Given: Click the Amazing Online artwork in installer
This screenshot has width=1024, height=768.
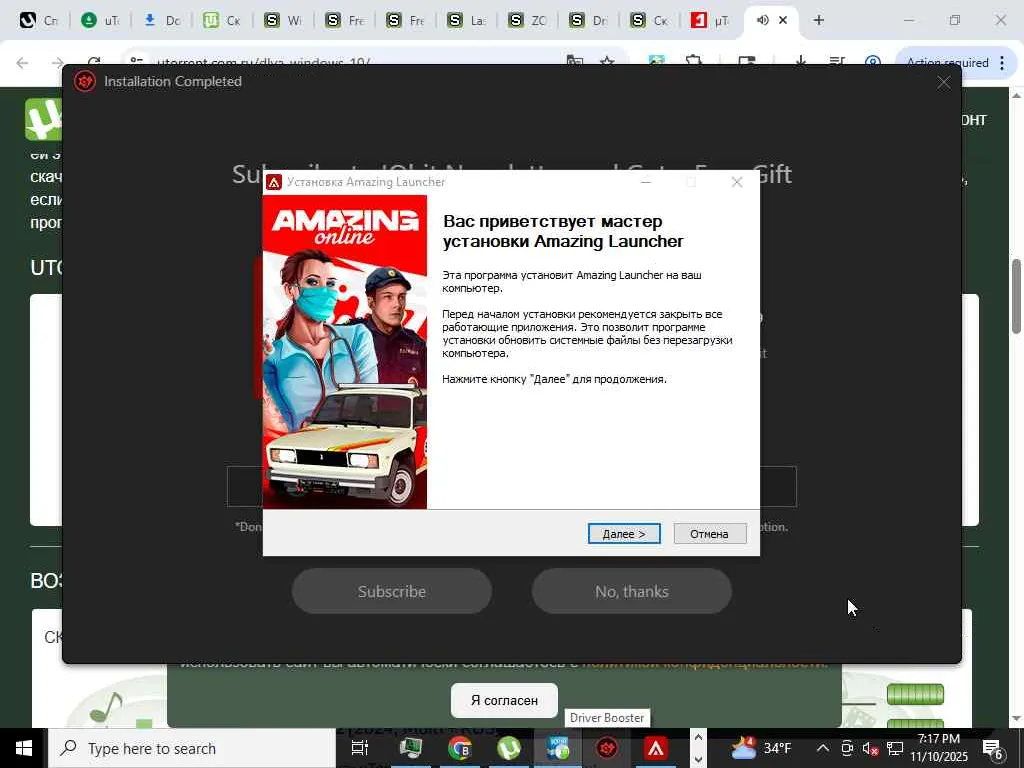Looking at the screenshot, I should coord(345,352).
